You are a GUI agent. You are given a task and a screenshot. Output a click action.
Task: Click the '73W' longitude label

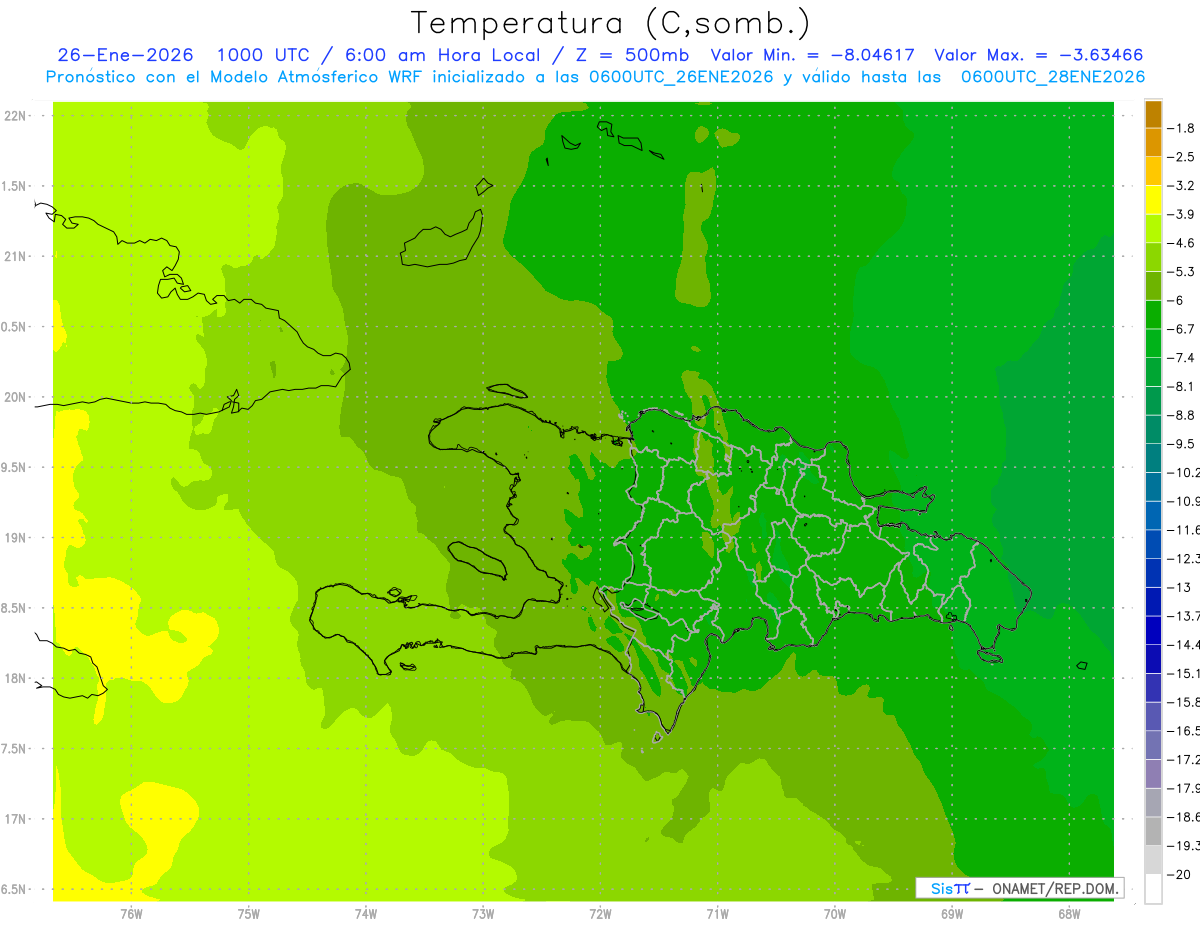pos(483,914)
